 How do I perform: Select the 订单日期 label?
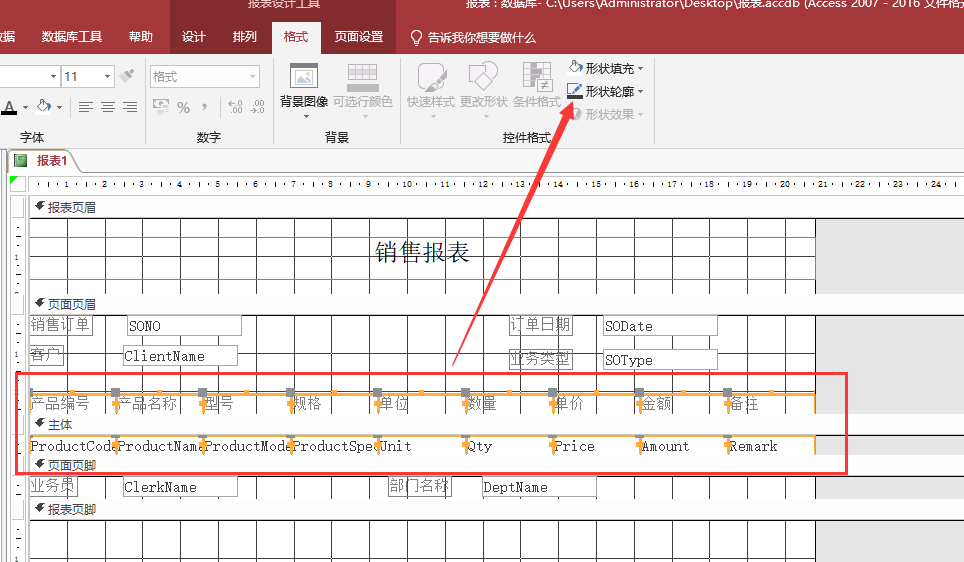coord(541,325)
